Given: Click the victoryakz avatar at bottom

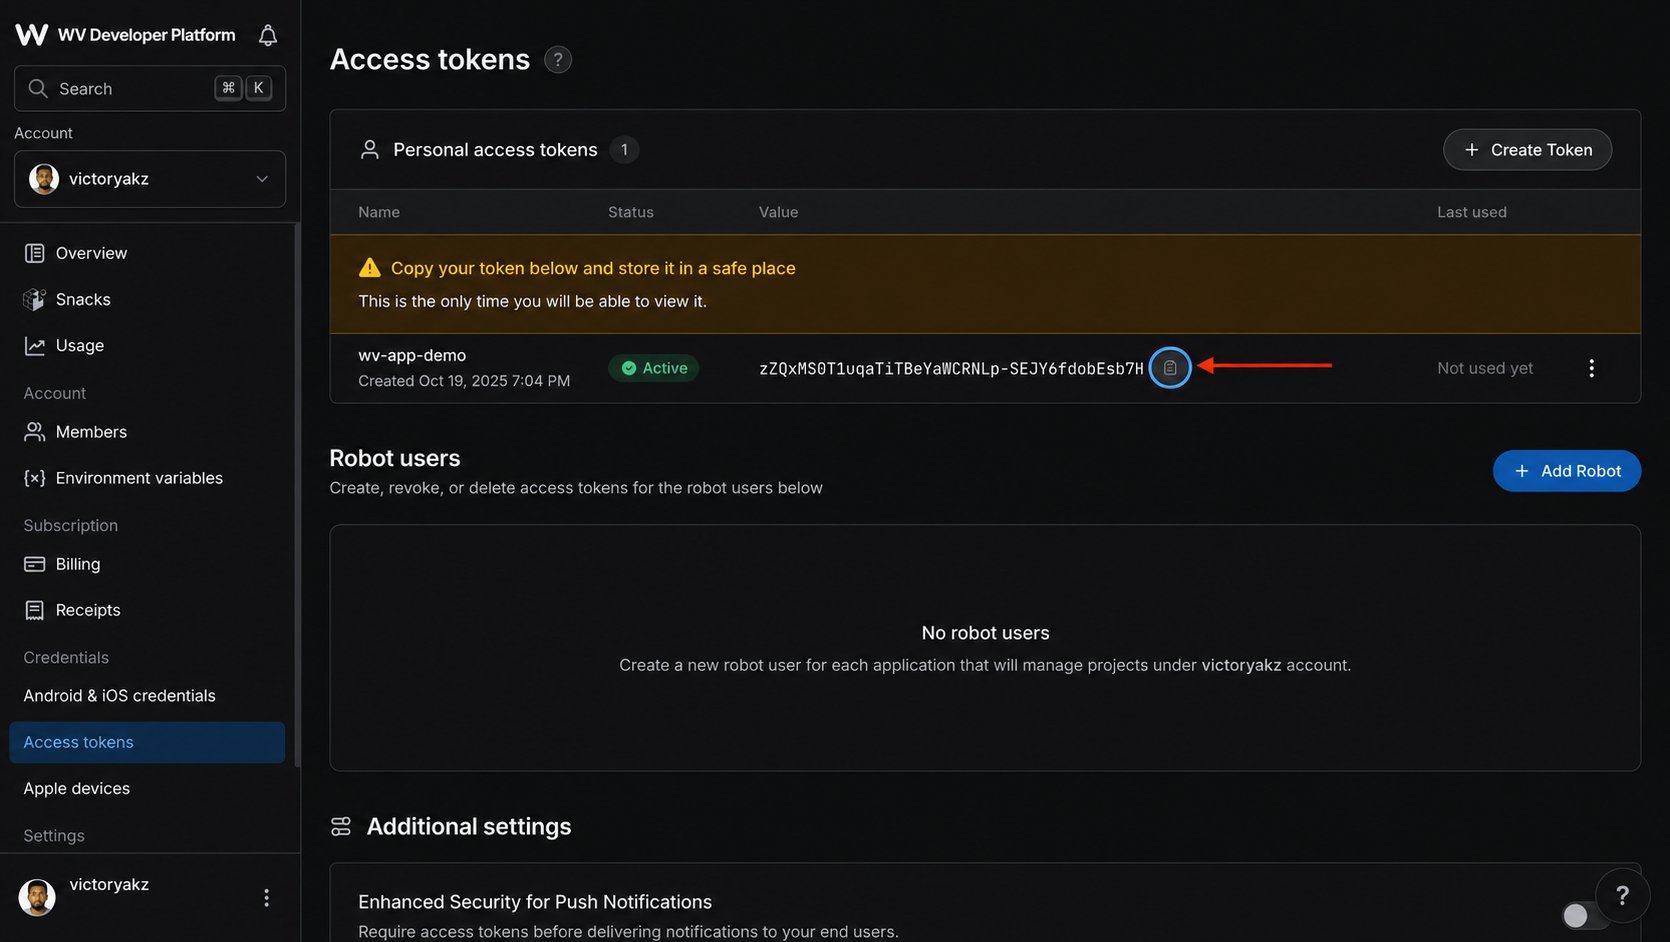Looking at the screenshot, I should [x=37, y=897].
